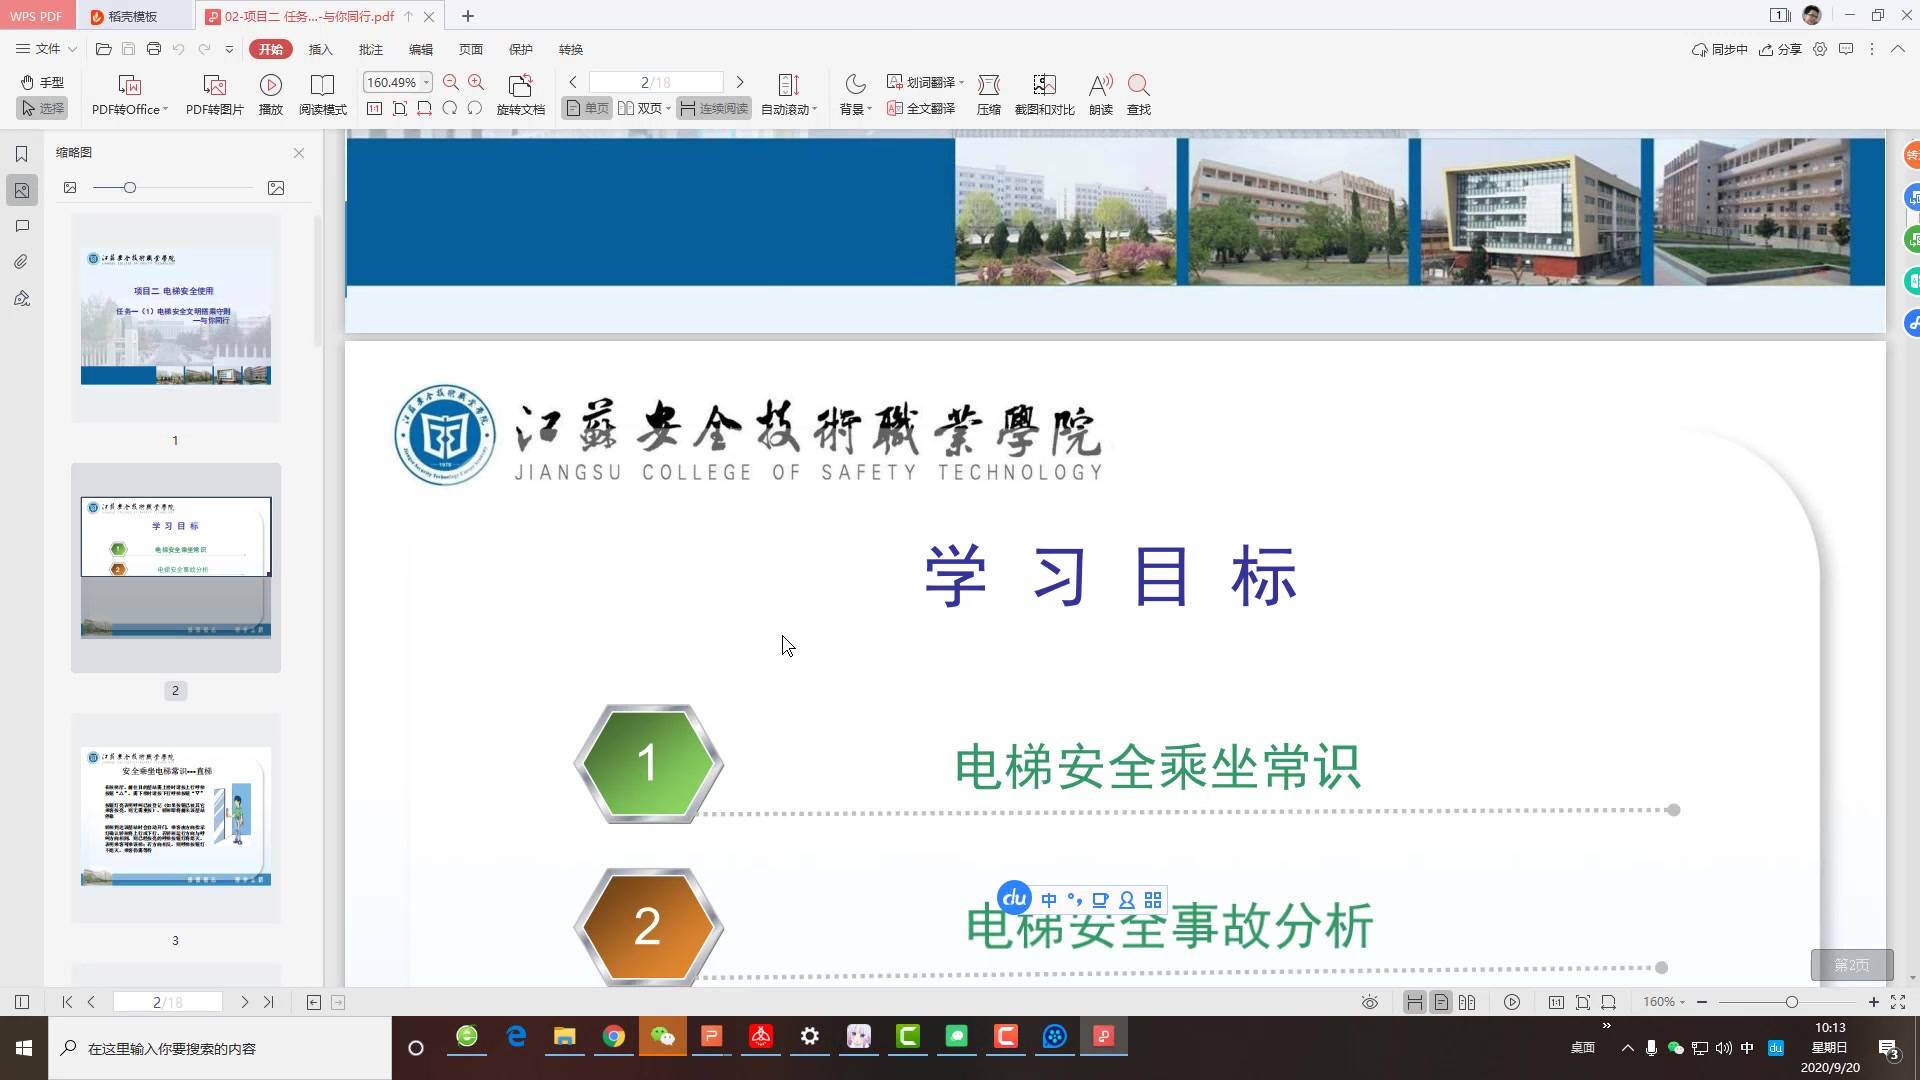Click the 分享 share button
The image size is (1920, 1080).
1780,49
